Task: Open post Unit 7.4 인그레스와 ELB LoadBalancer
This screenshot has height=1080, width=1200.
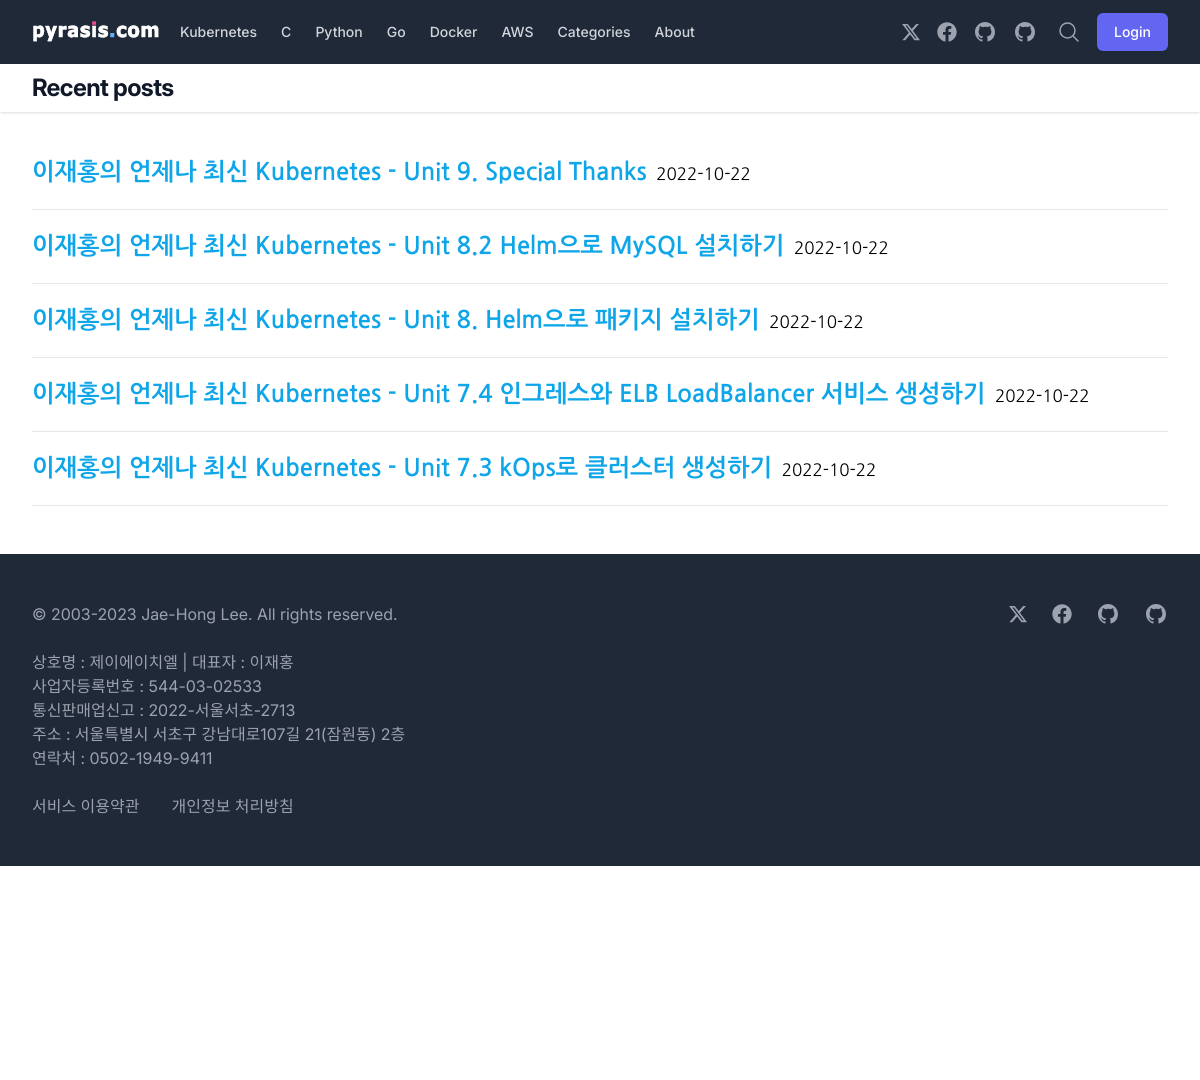Action: tap(508, 394)
